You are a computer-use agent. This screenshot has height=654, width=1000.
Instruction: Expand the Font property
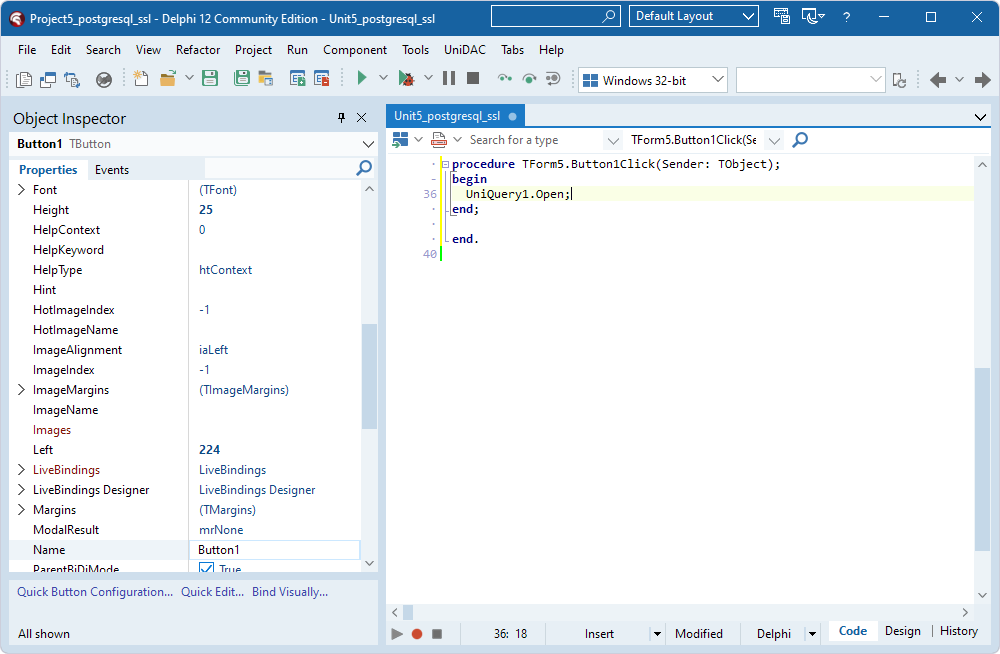[21, 190]
